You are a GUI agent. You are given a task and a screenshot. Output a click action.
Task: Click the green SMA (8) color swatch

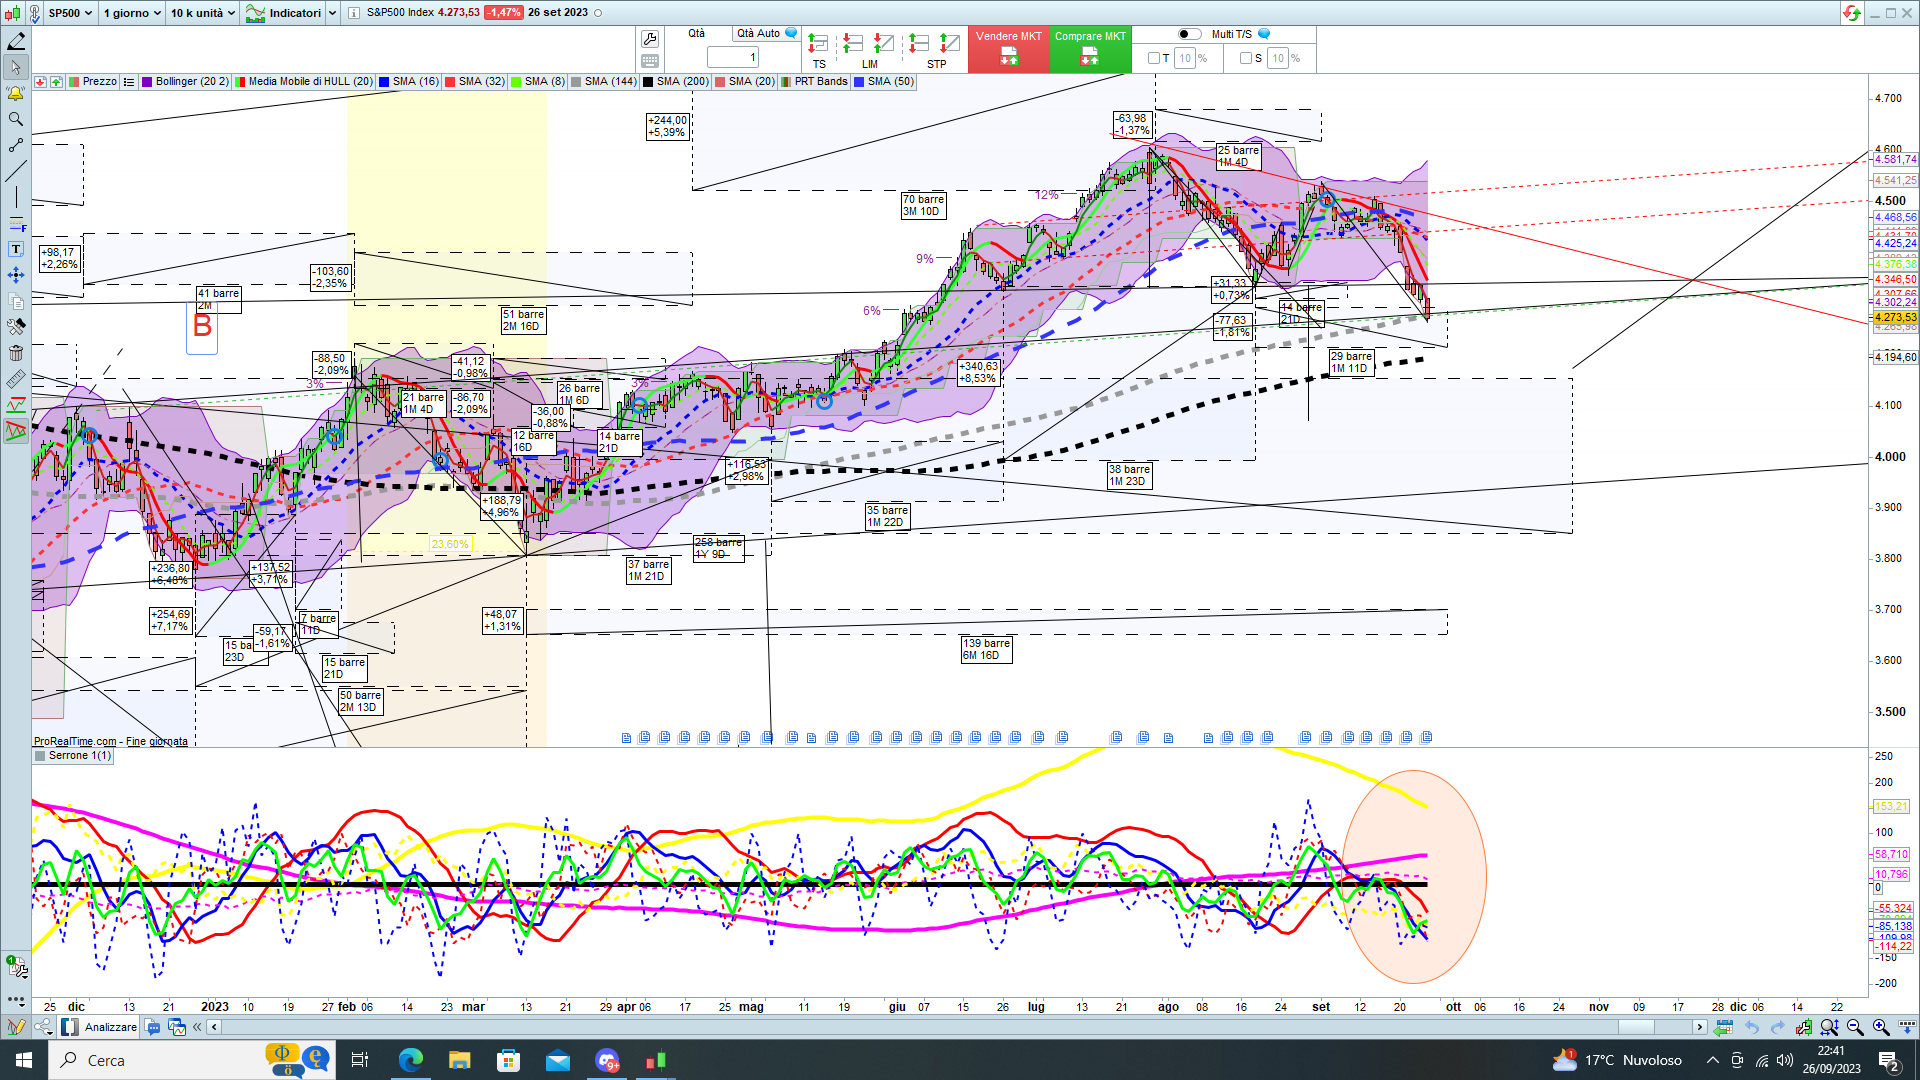click(x=516, y=82)
